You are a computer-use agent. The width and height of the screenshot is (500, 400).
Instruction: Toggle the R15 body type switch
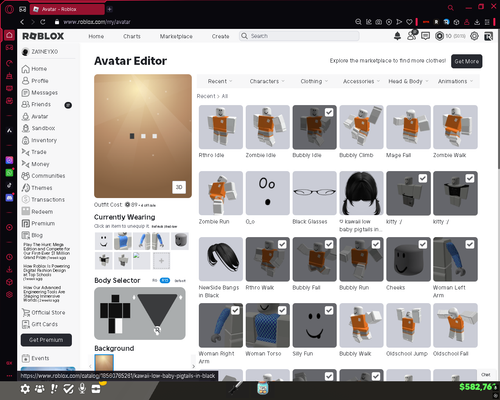coord(165,280)
